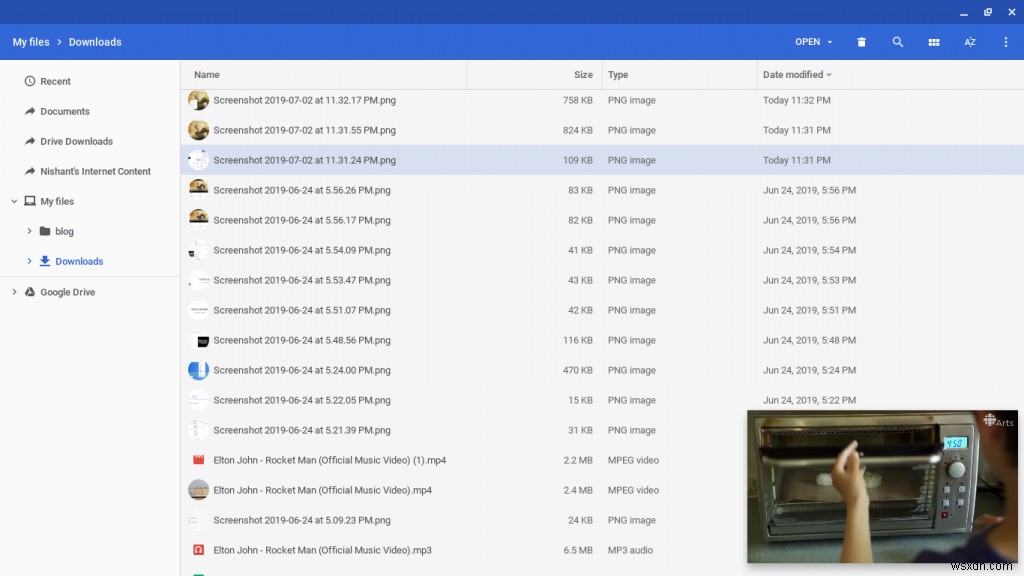Switch to thumbnail grid view
The height and width of the screenshot is (576, 1024).
click(x=933, y=42)
